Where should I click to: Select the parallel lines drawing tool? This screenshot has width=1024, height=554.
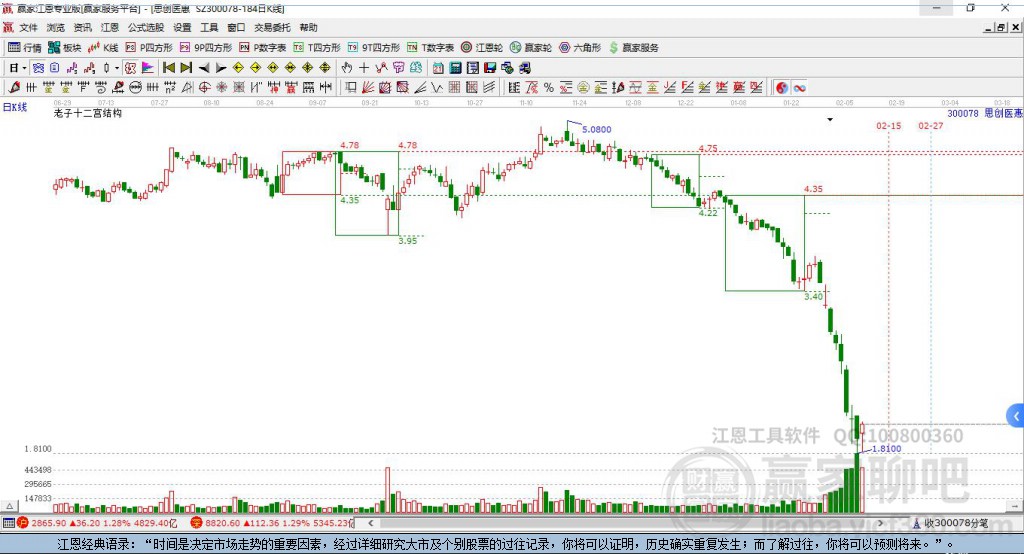pos(489,88)
